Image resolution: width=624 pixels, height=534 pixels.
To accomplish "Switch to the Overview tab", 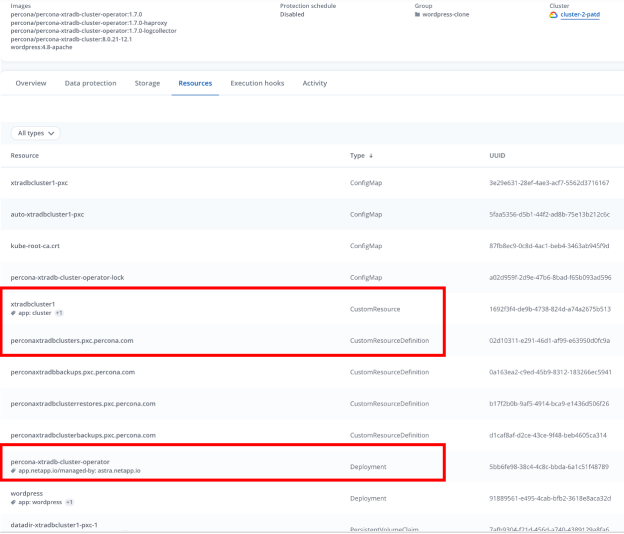I will click(x=31, y=83).
